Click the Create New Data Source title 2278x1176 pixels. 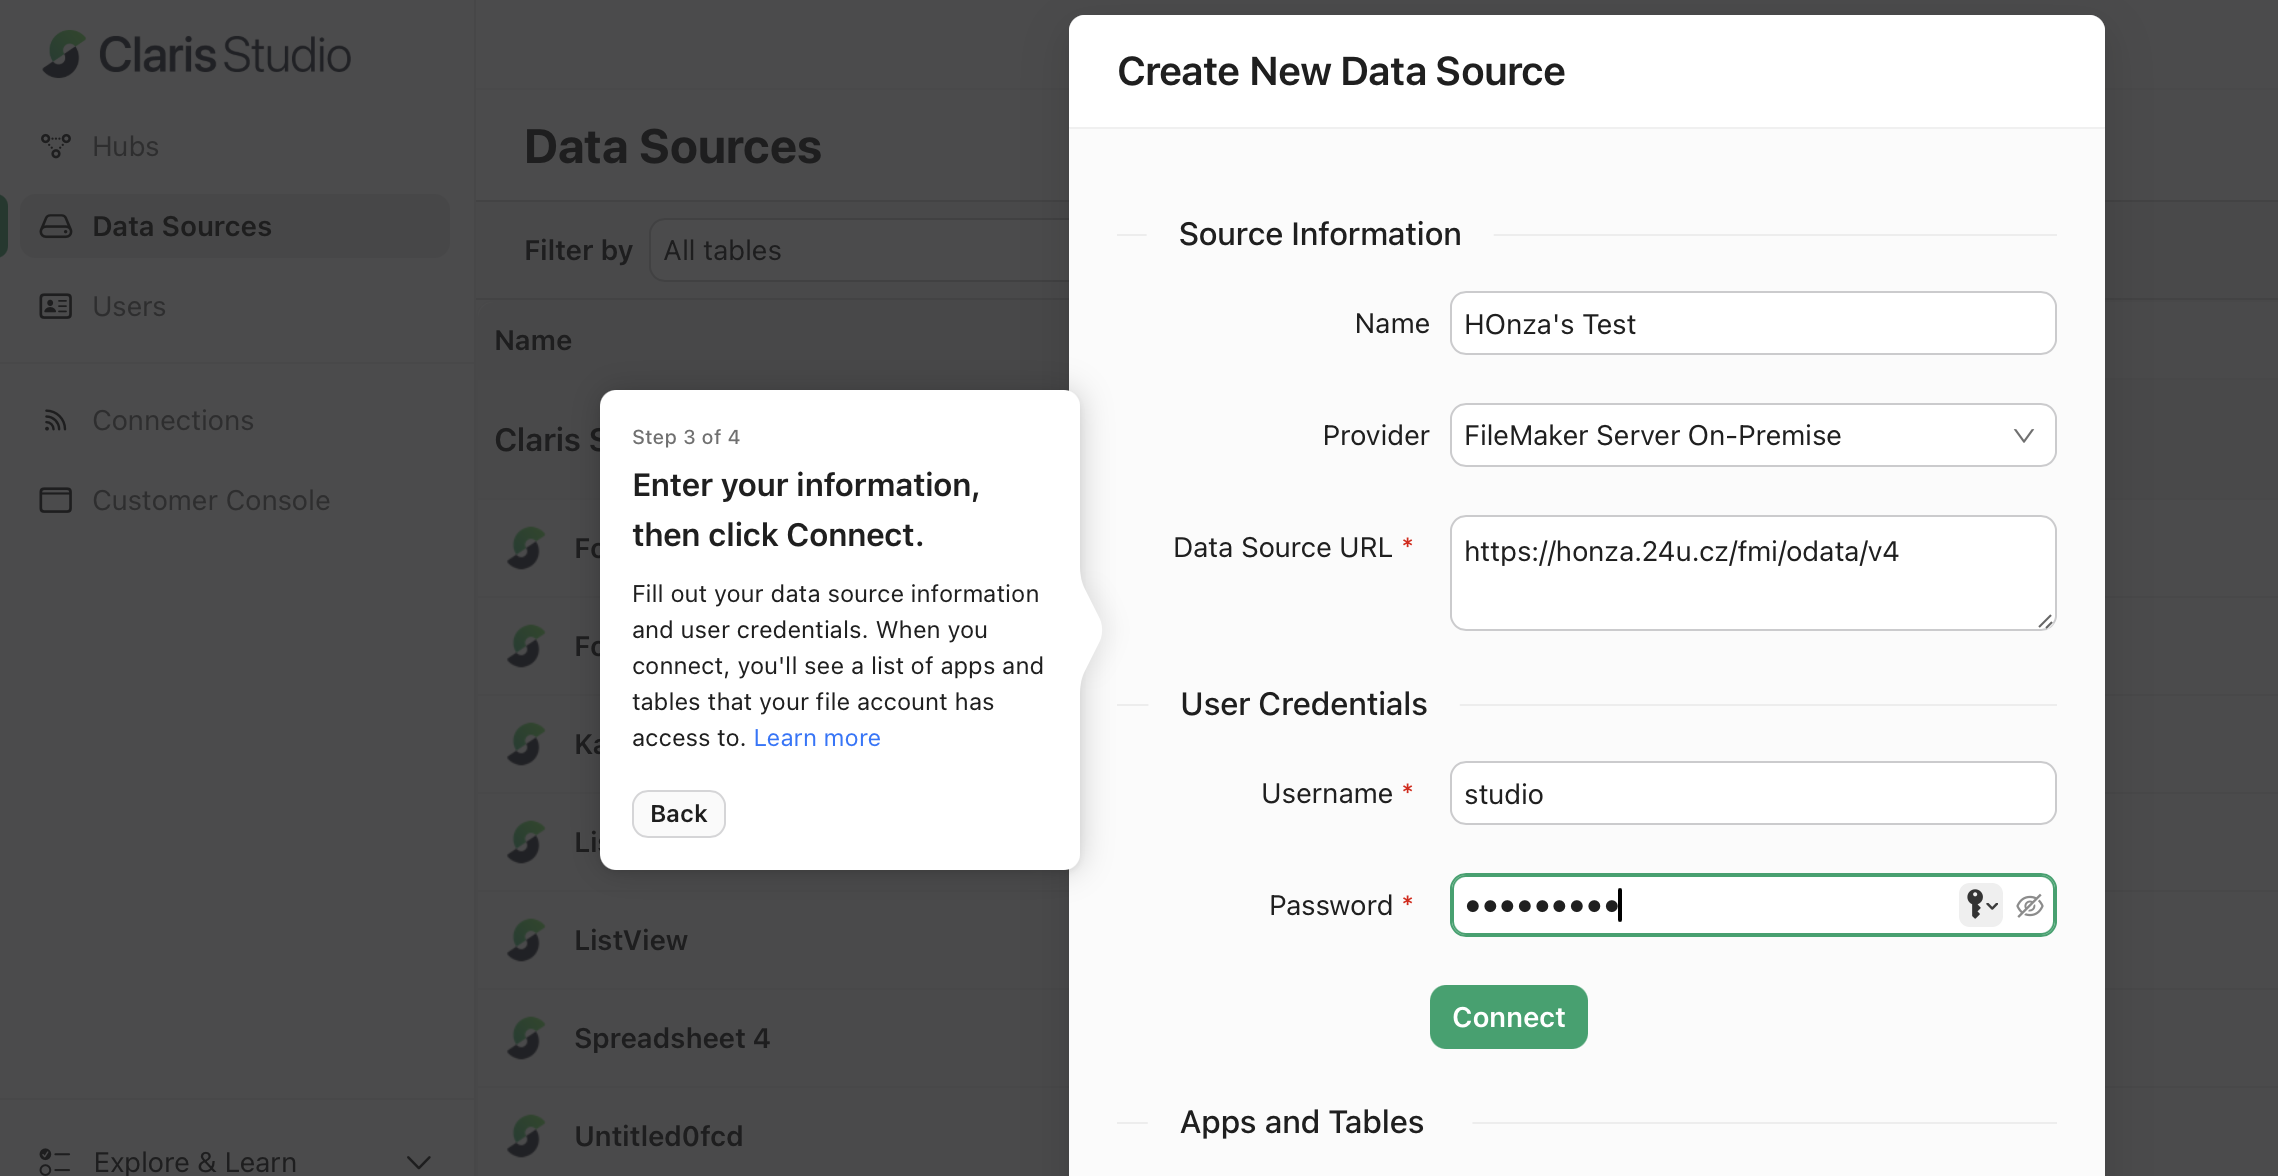pyautogui.click(x=1341, y=71)
